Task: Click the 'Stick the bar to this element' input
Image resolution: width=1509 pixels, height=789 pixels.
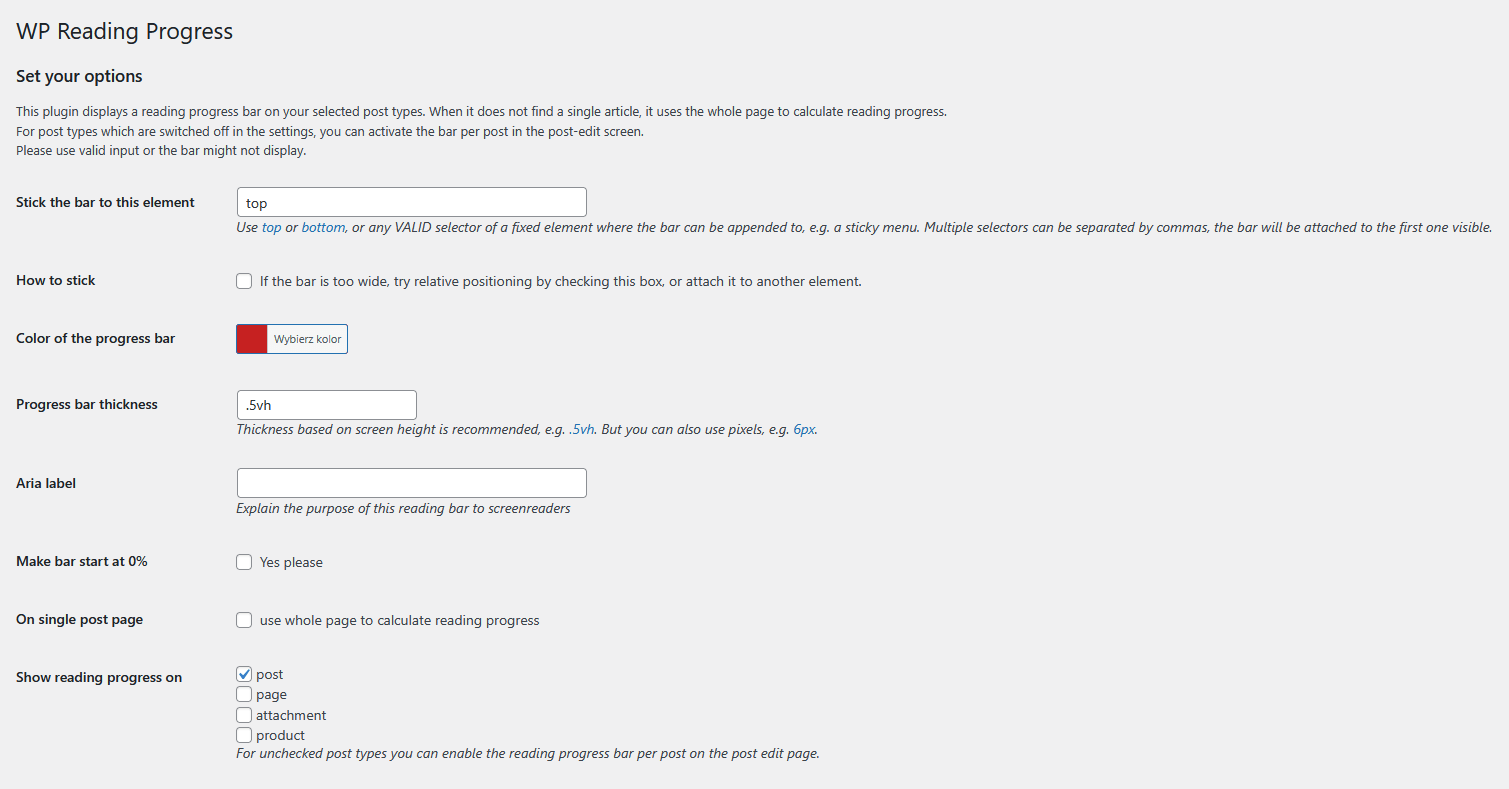Action: pos(411,202)
